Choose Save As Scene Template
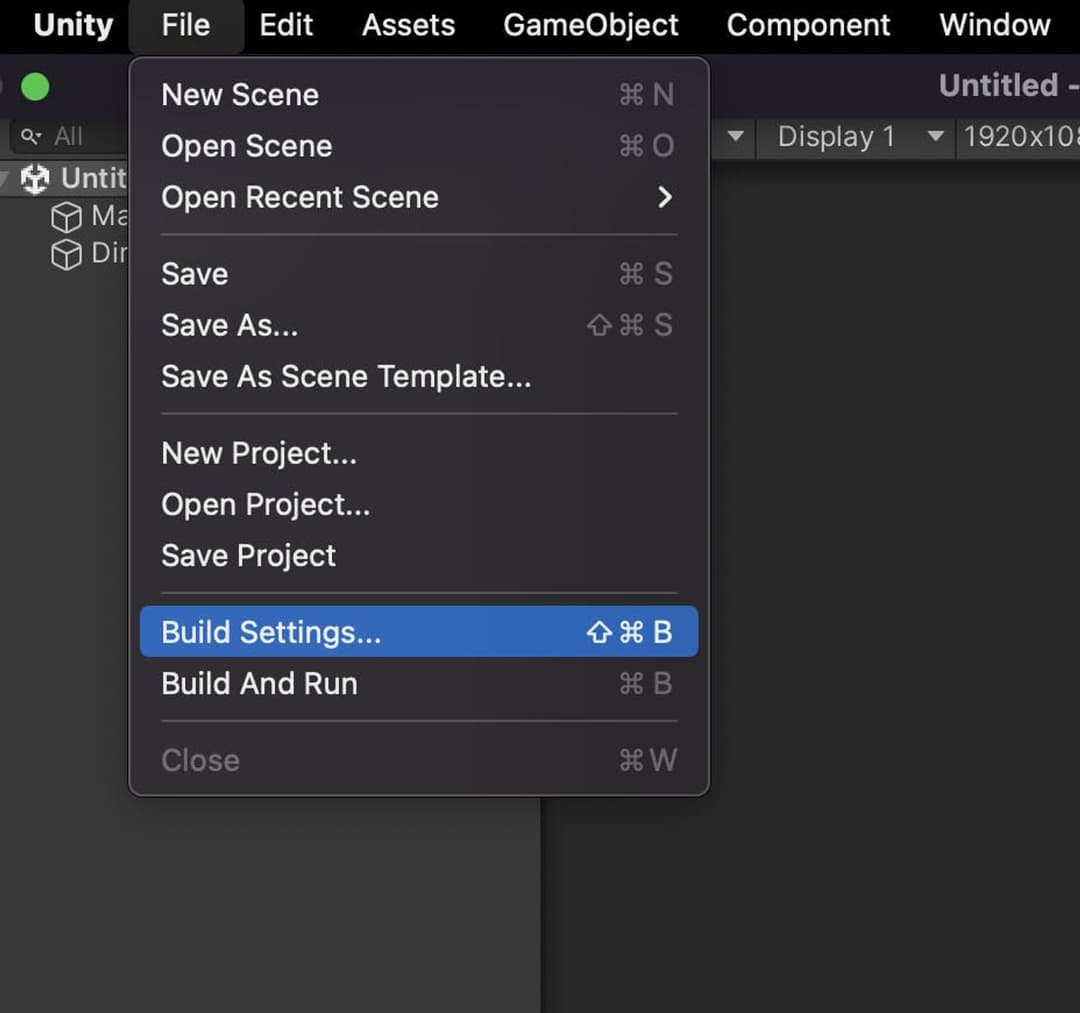The width and height of the screenshot is (1080, 1013). point(345,377)
